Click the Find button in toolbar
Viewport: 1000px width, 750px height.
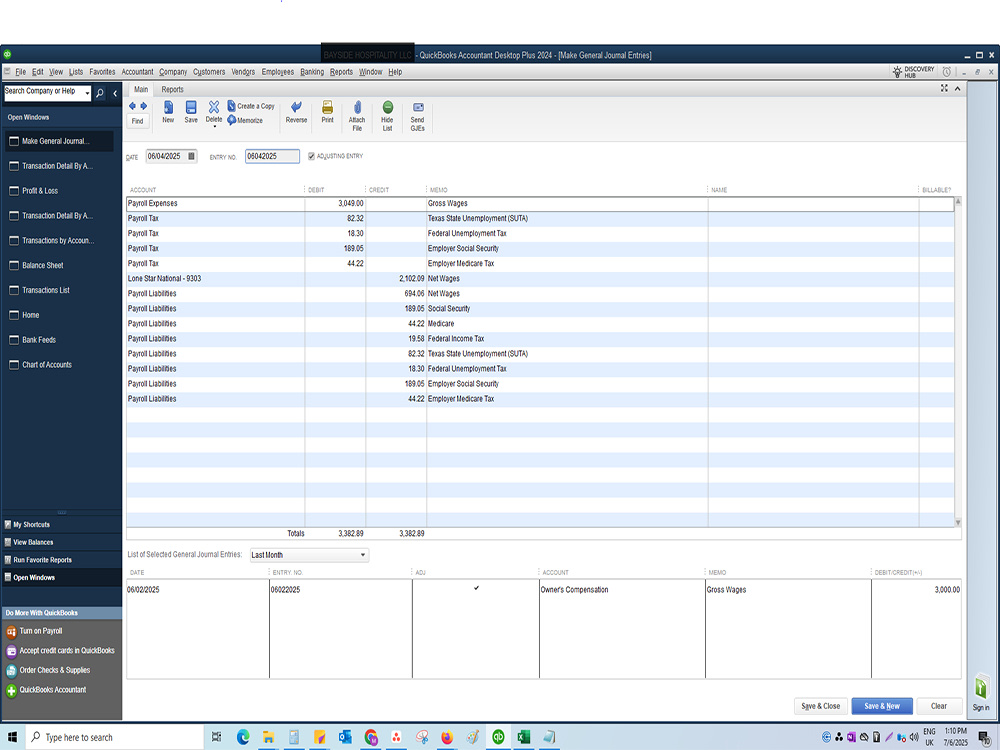[x=137, y=121]
